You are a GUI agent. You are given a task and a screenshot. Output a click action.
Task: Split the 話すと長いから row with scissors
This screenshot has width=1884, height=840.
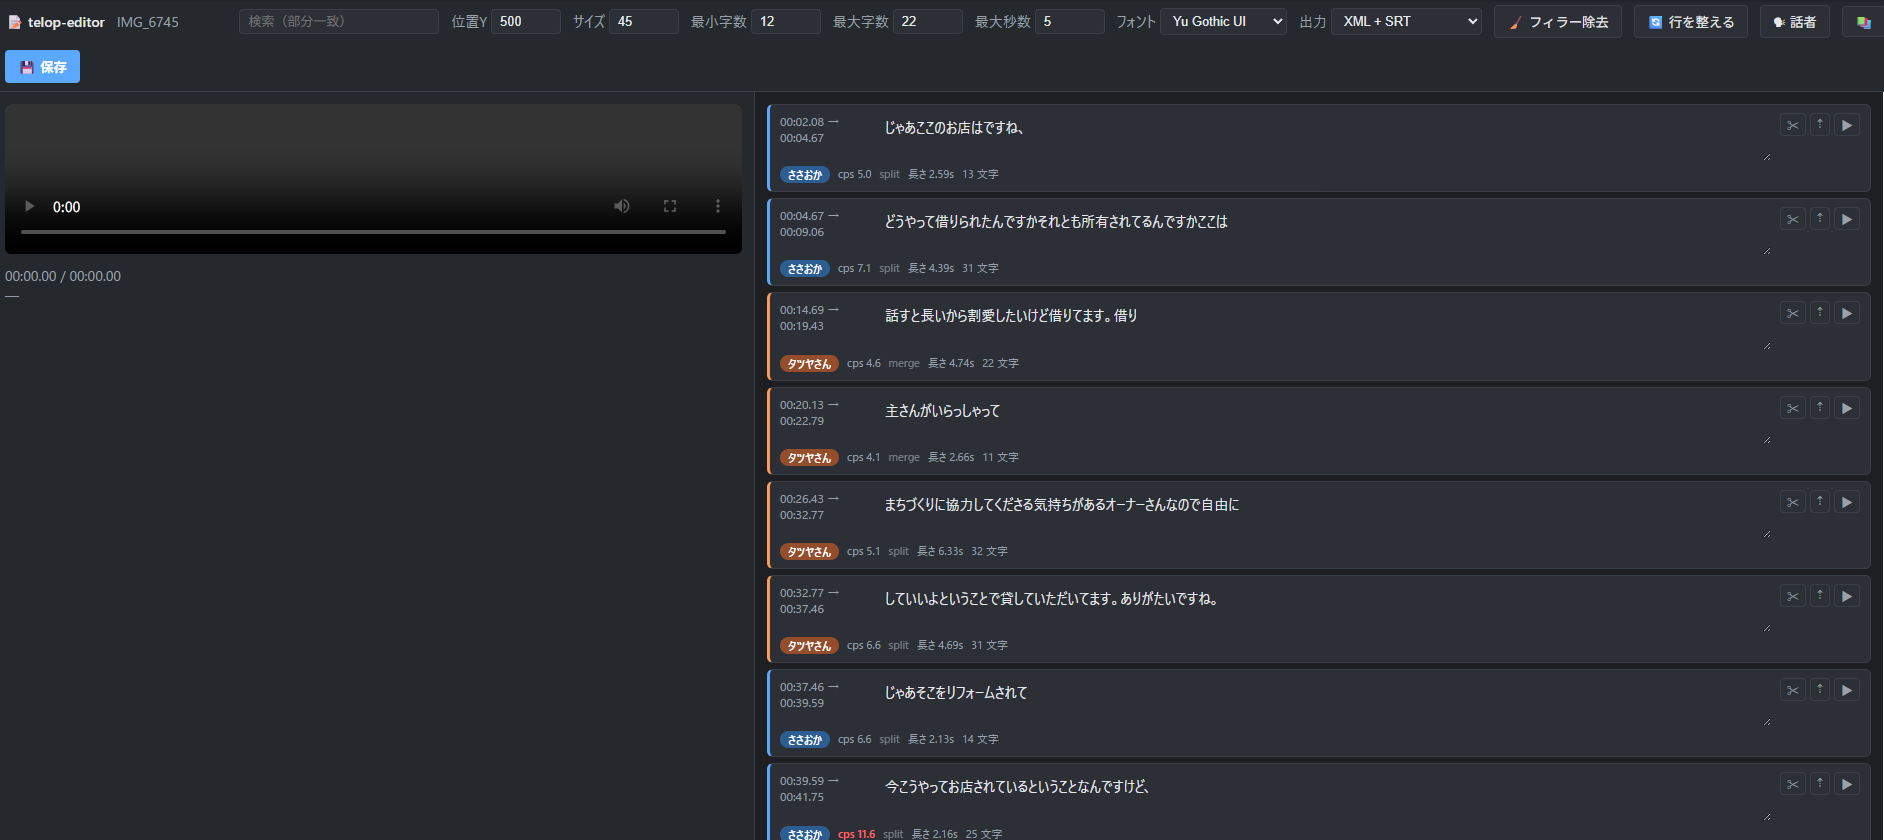point(1792,313)
